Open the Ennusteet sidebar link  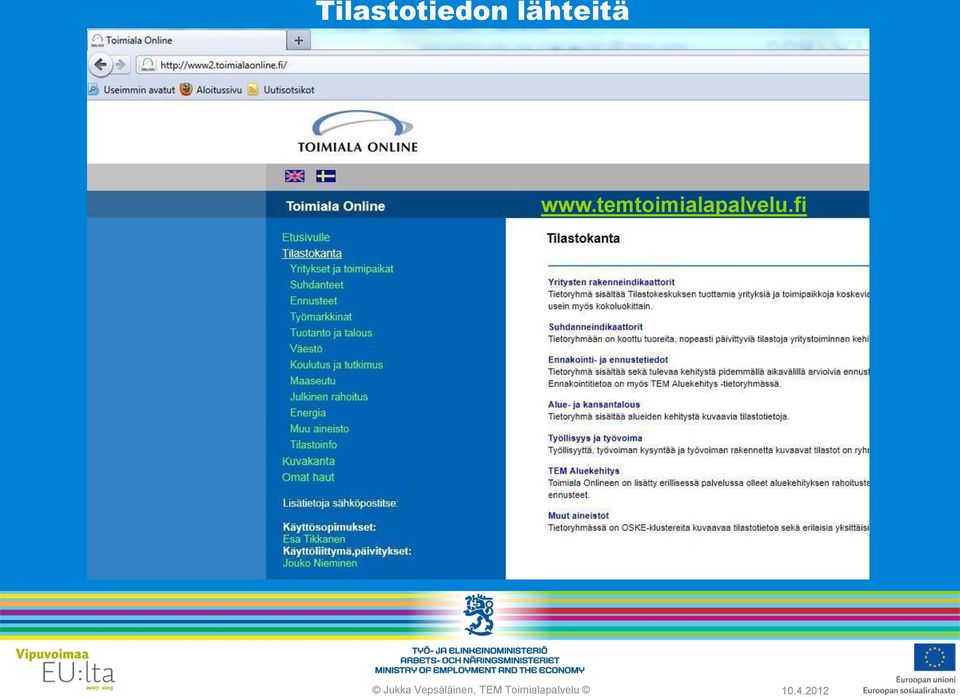(313, 301)
